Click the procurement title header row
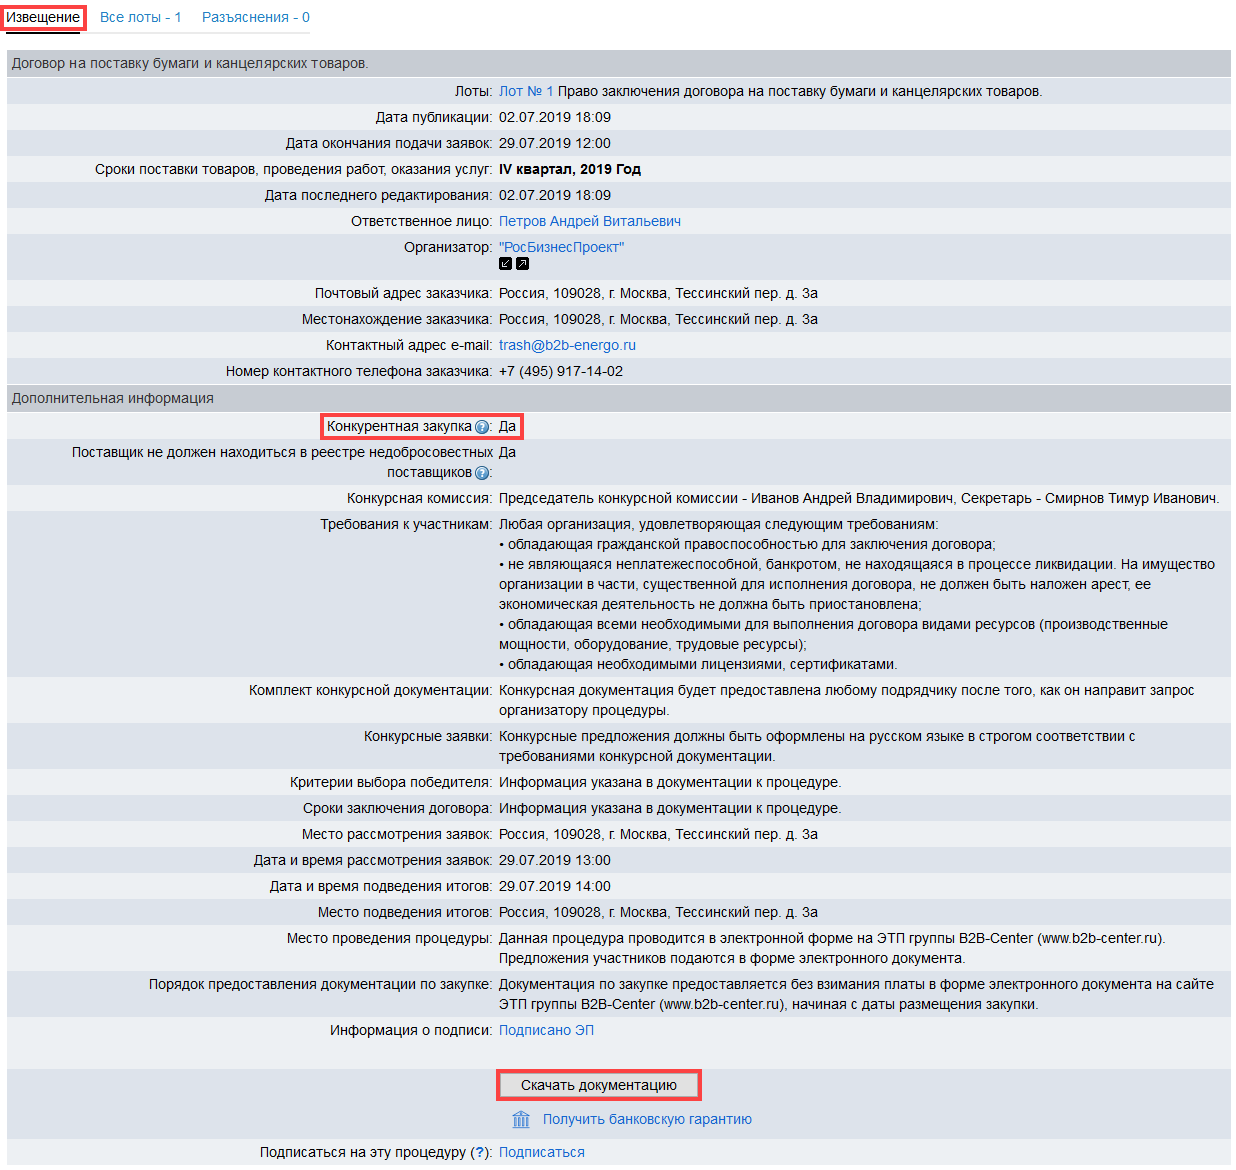Screen dimensions: 1236x1170 190,63
